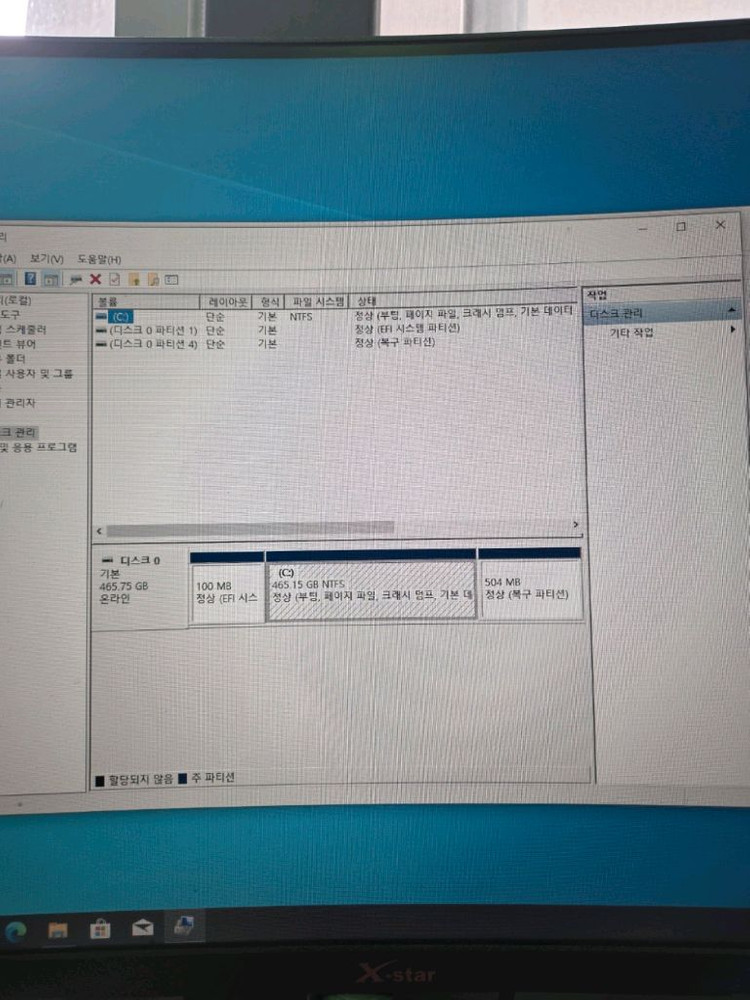The width and height of the screenshot is (750, 1000).
Task: Click 기타 작업 in the actions pane
Action: point(631,332)
